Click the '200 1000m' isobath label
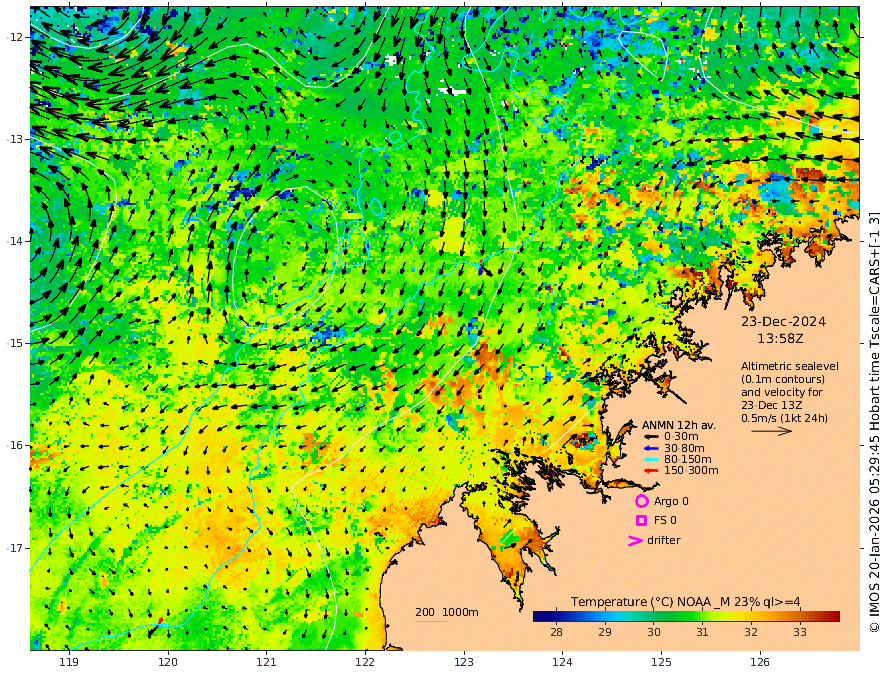Image resolution: width=880 pixels, height=680 pixels. tap(447, 612)
